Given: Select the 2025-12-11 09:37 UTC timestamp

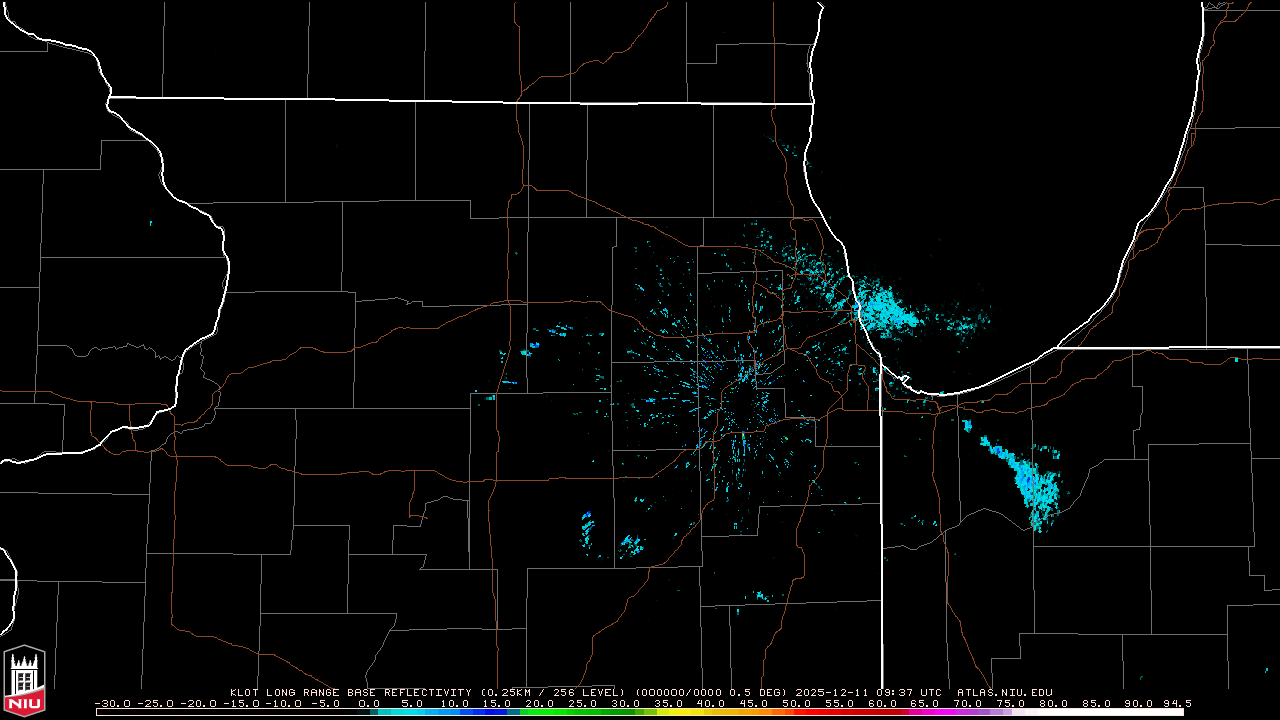Looking at the screenshot, I should click(869, 692).
